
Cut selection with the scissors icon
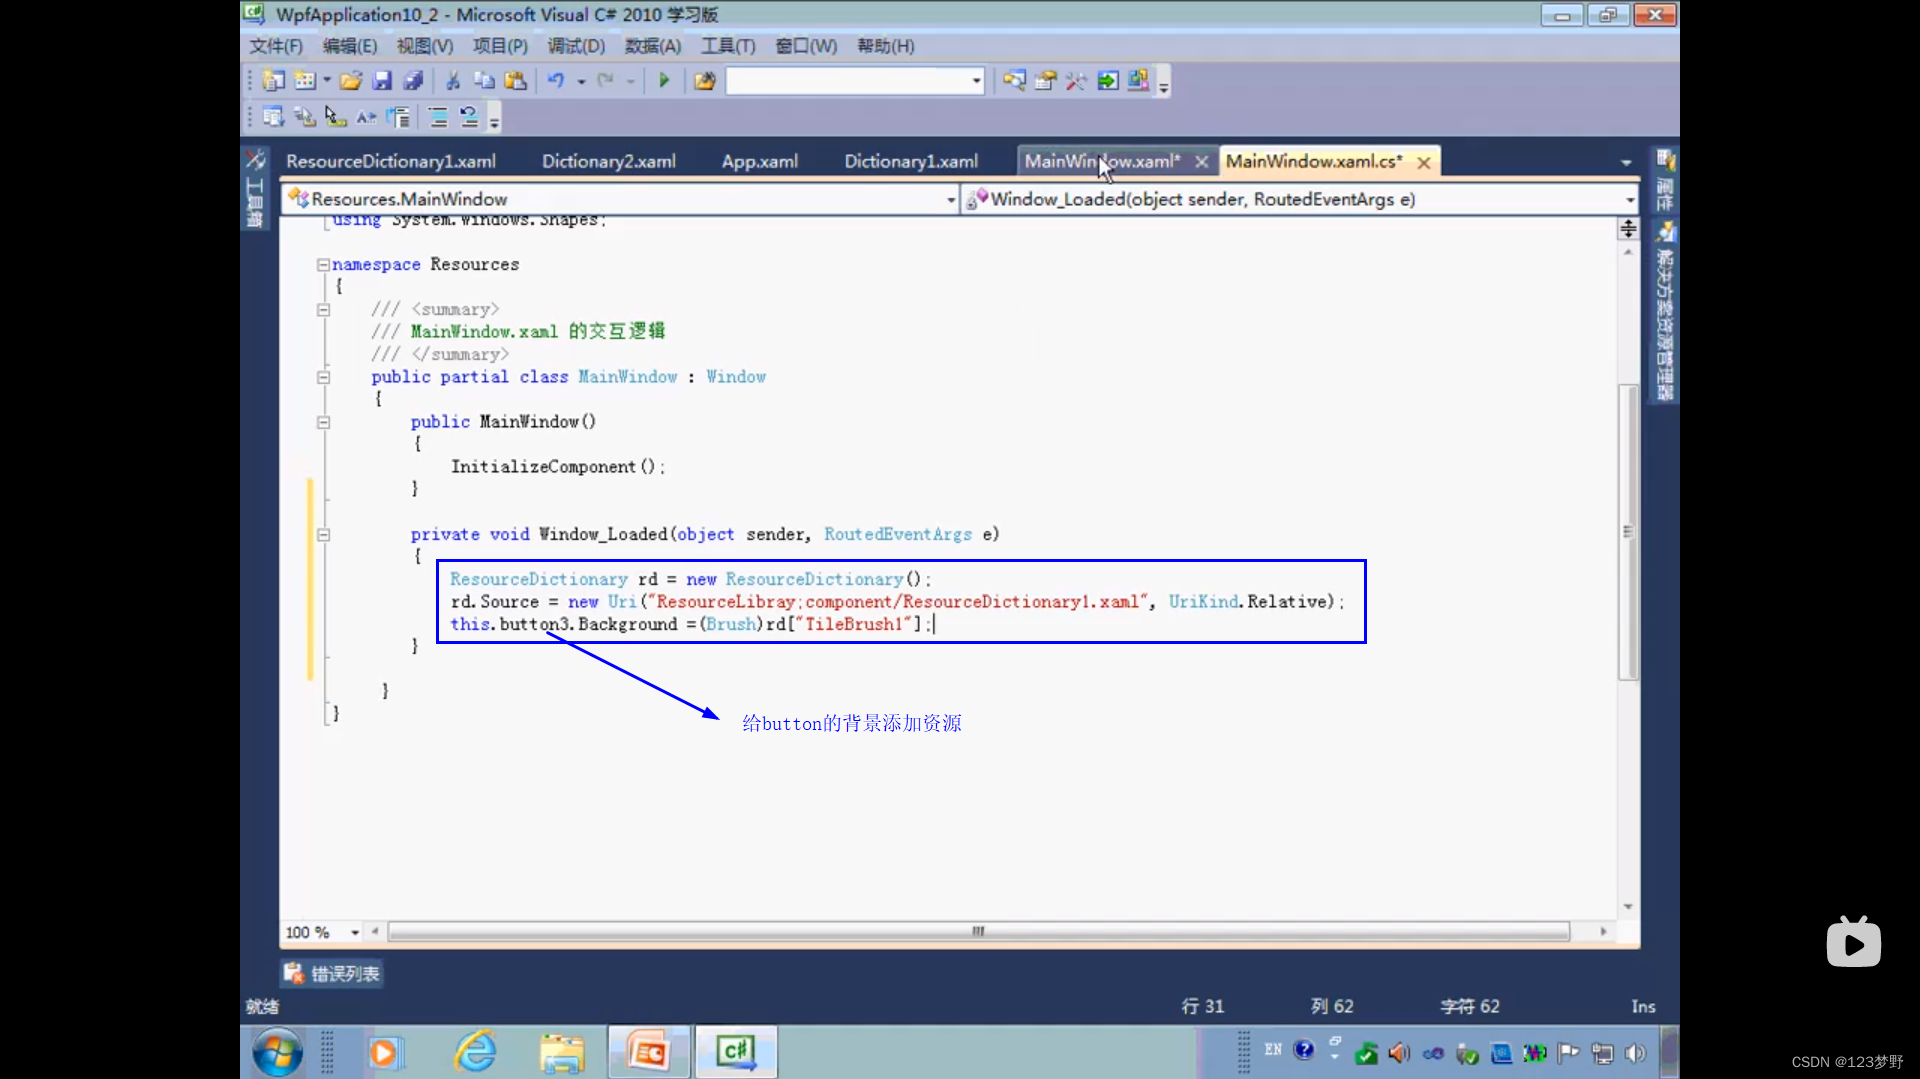(453, 81)
